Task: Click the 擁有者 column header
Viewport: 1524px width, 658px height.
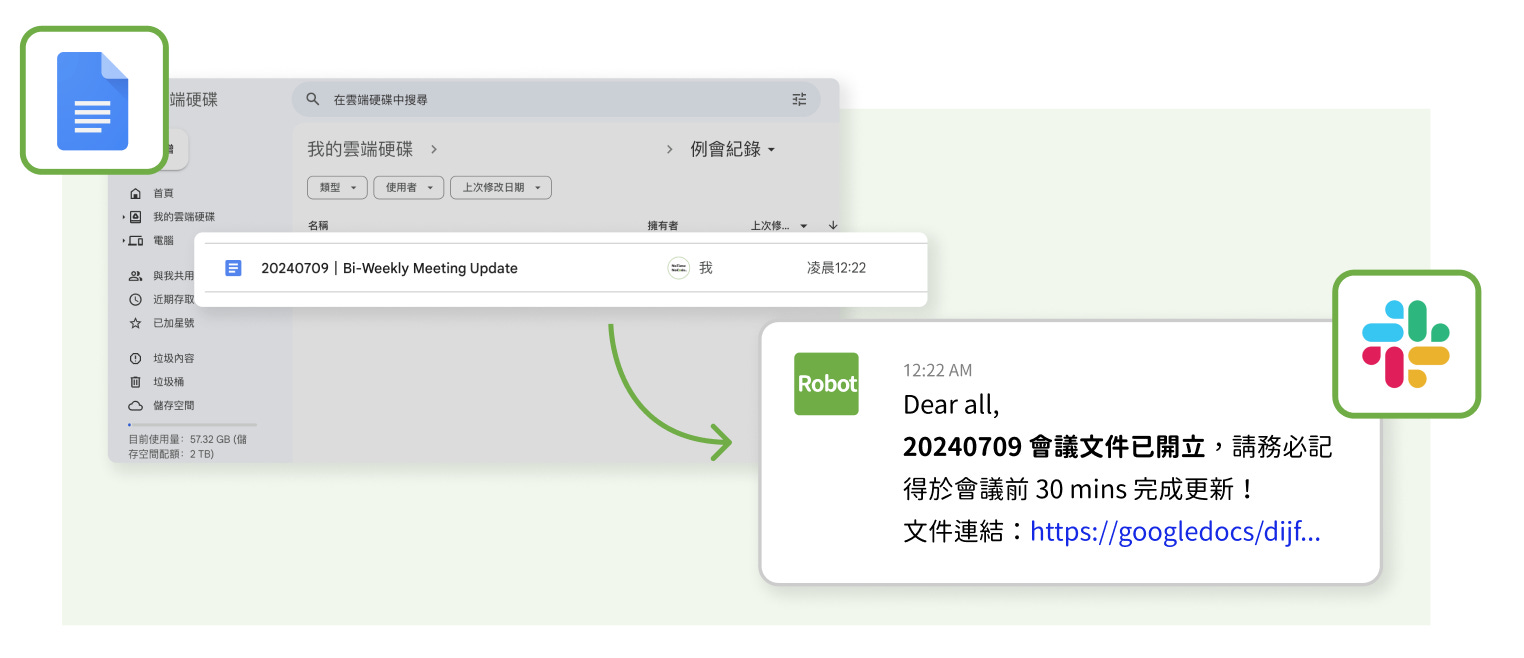Action: (663, 226)
